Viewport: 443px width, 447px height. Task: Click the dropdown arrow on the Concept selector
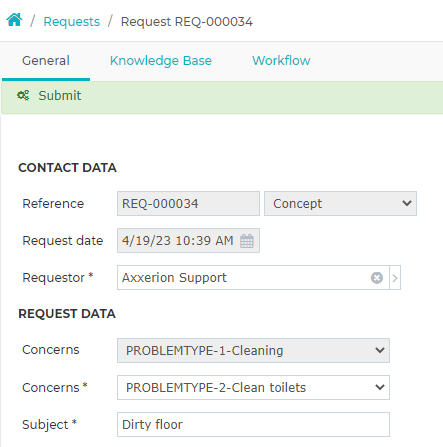point(407,203)
